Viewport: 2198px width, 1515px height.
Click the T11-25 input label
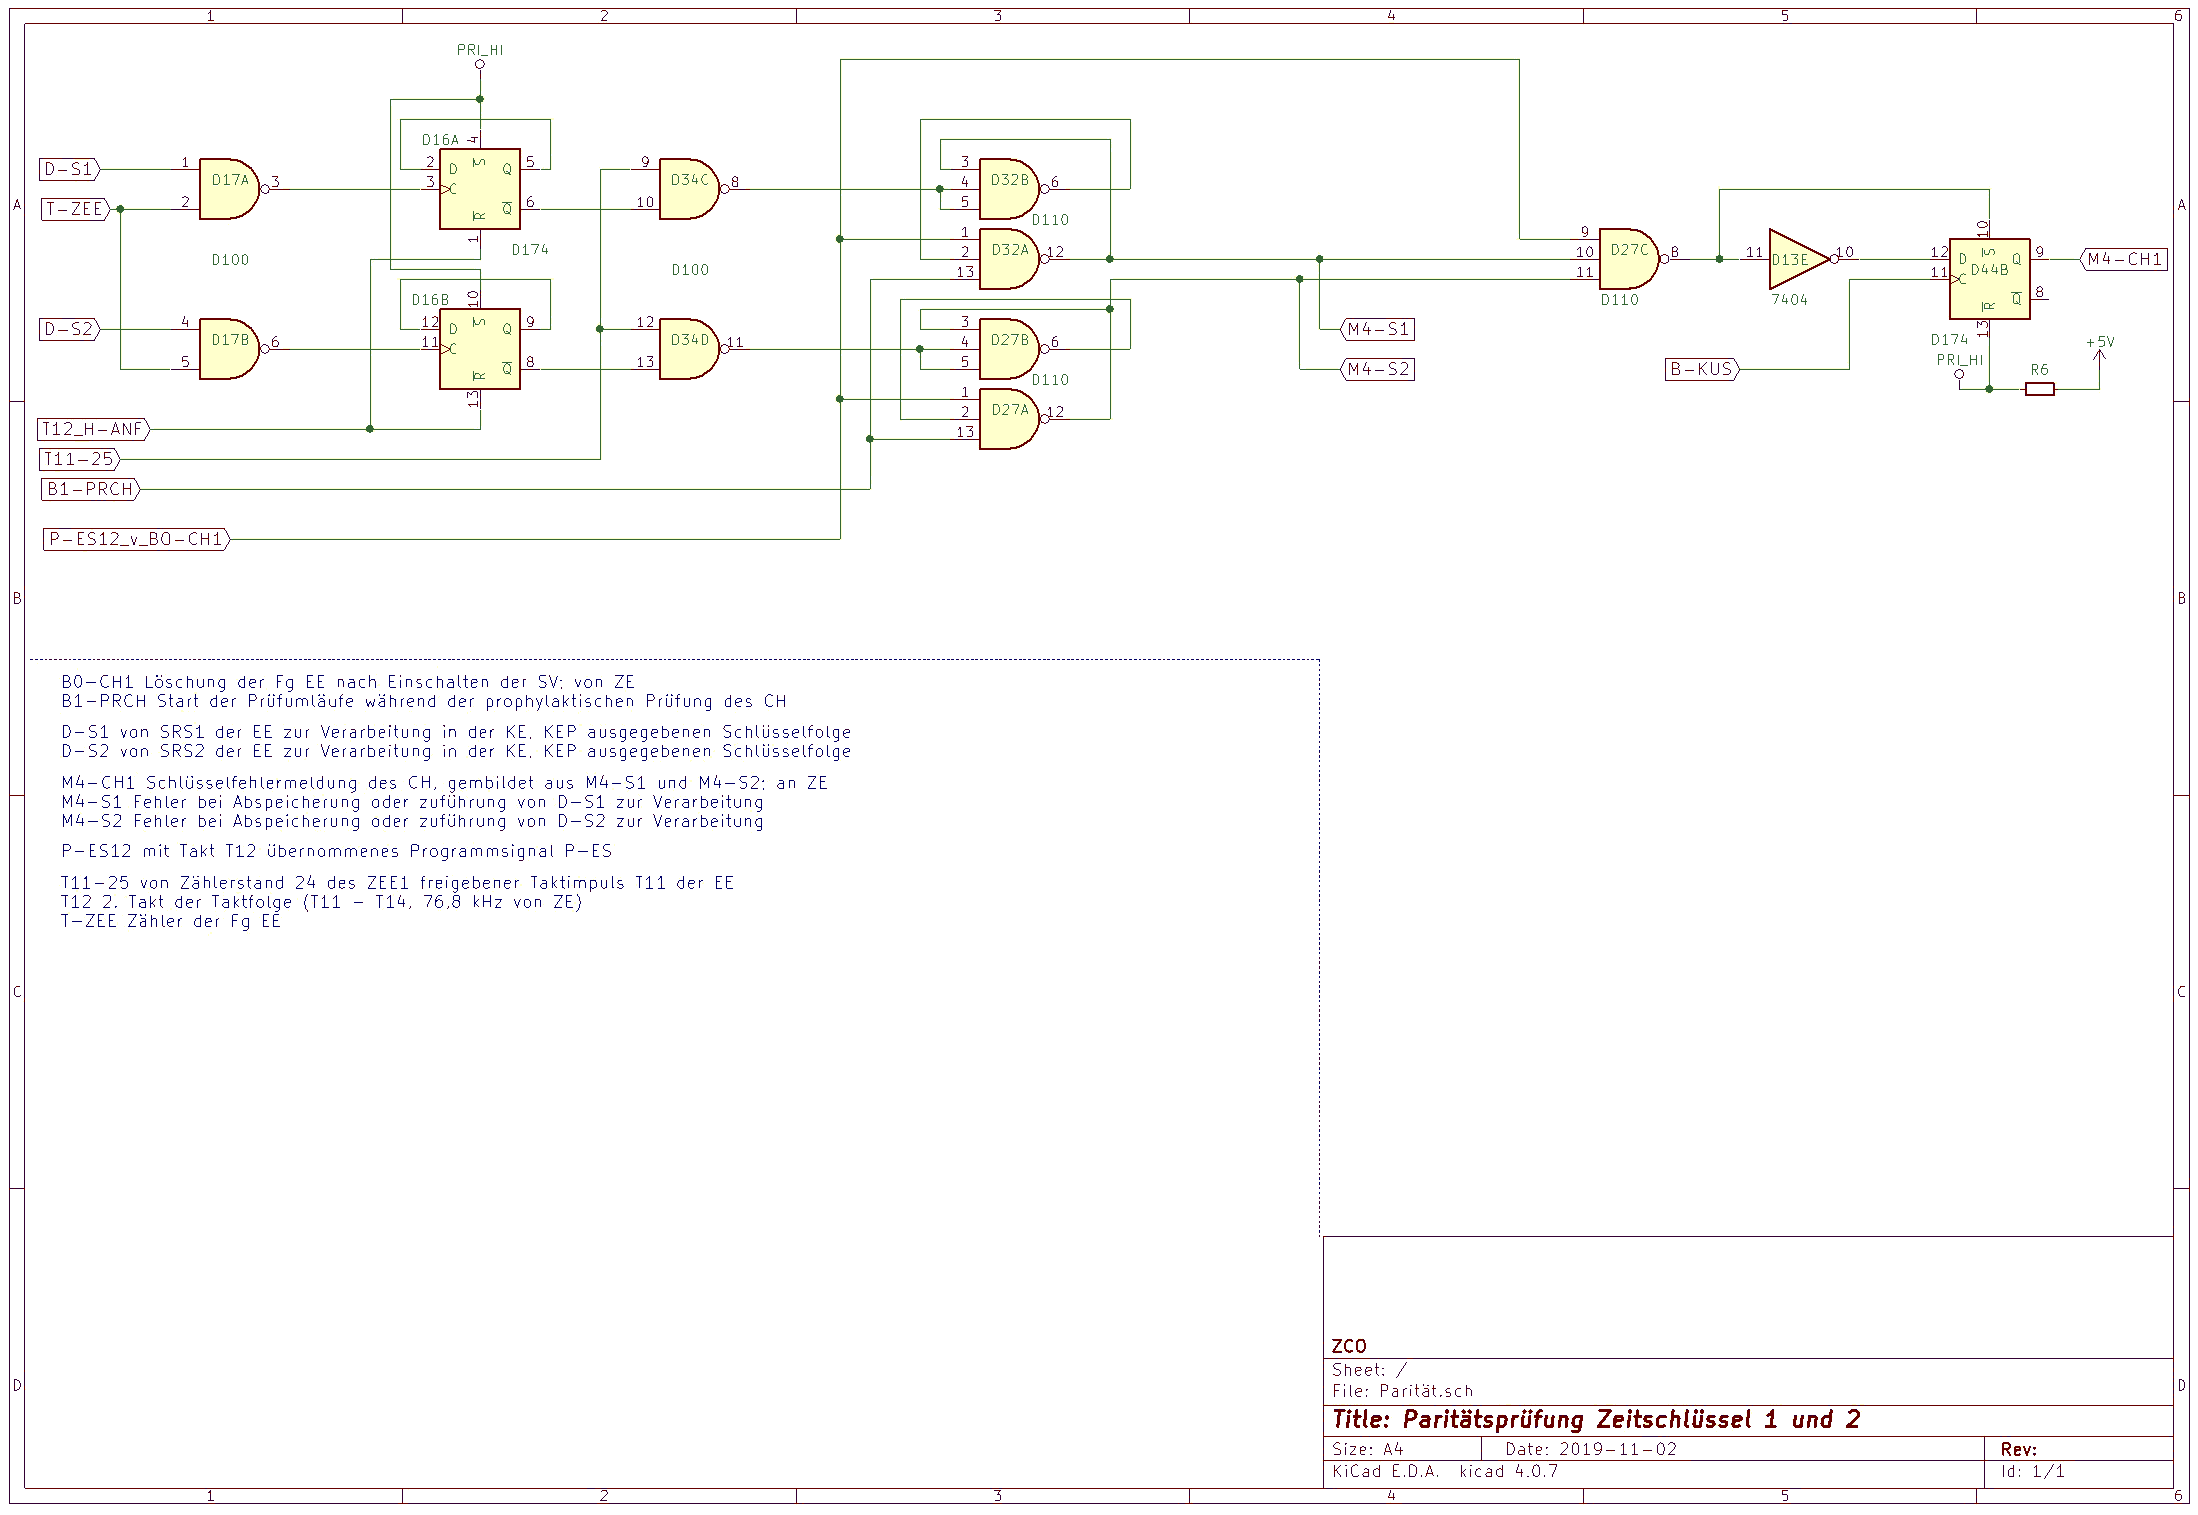pos(80,459)
